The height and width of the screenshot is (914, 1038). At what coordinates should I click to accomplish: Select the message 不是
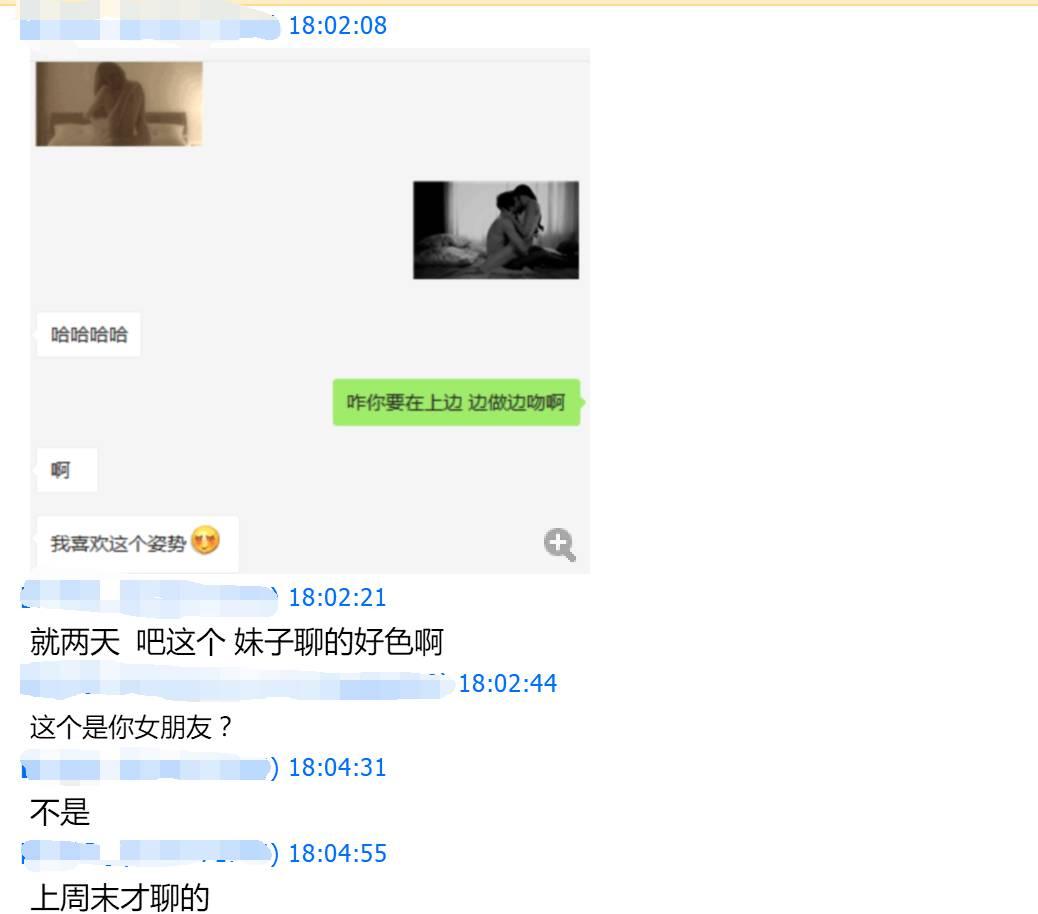click(x=60, y=812)
